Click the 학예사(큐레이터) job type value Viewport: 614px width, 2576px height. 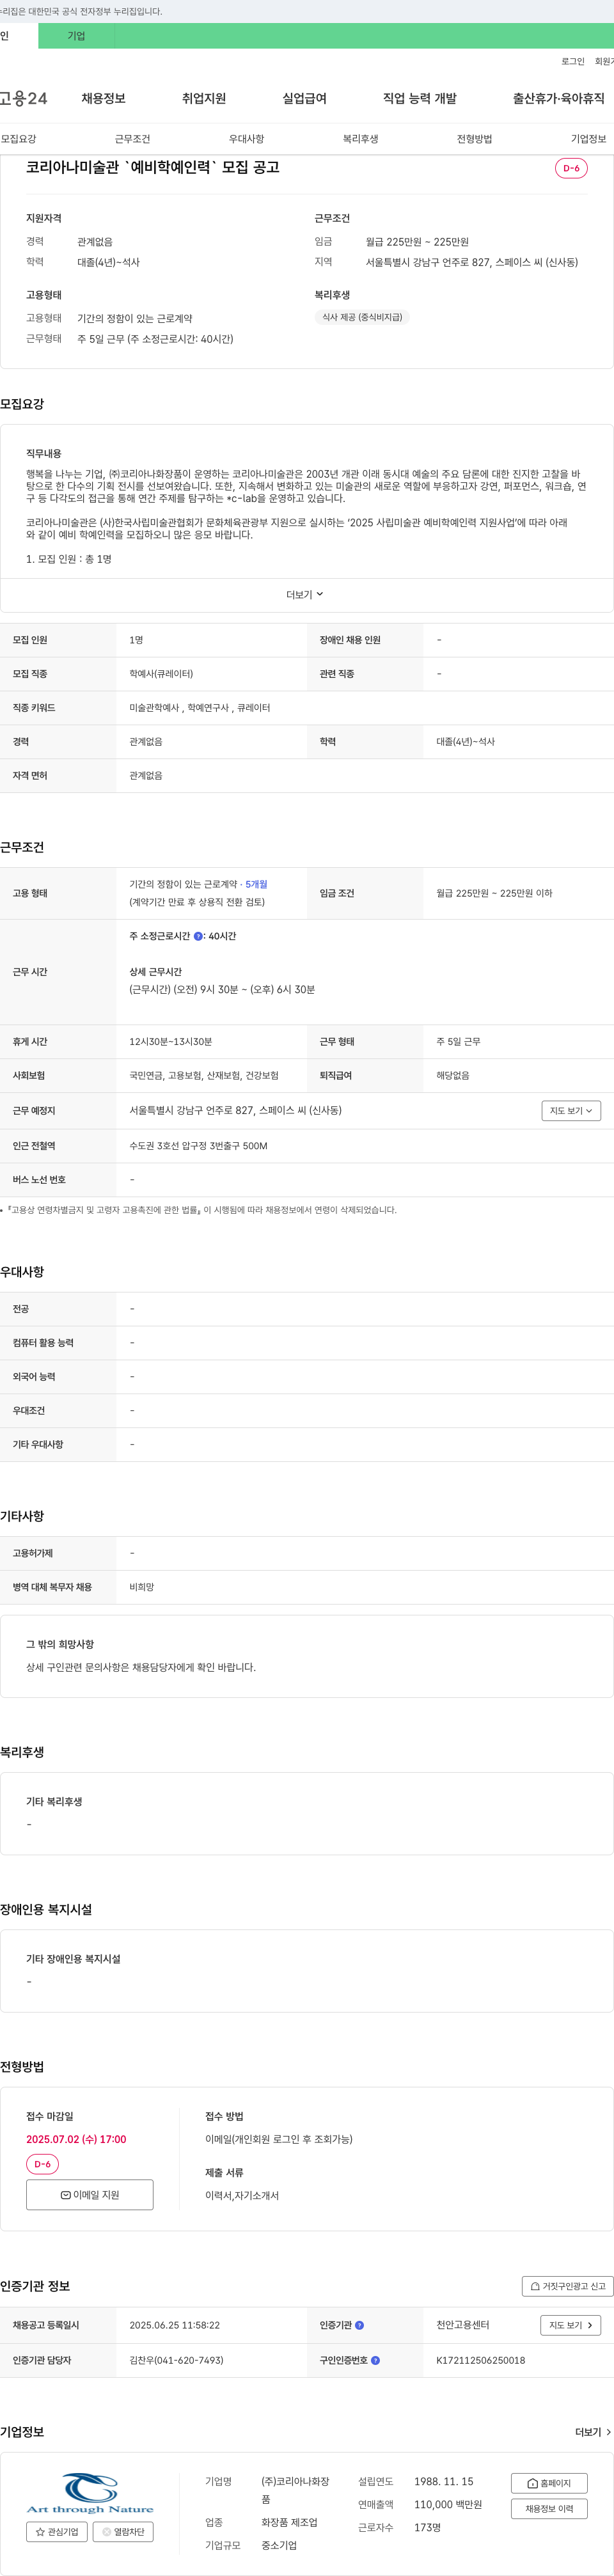pos(161,674)
